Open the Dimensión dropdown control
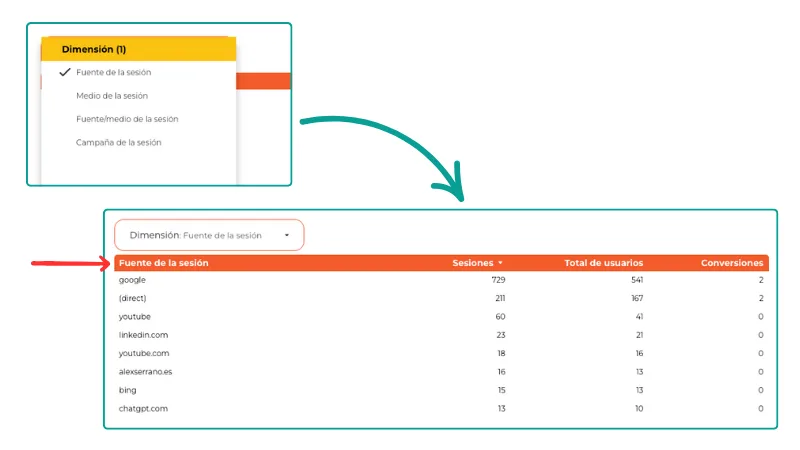 (208, 235)
